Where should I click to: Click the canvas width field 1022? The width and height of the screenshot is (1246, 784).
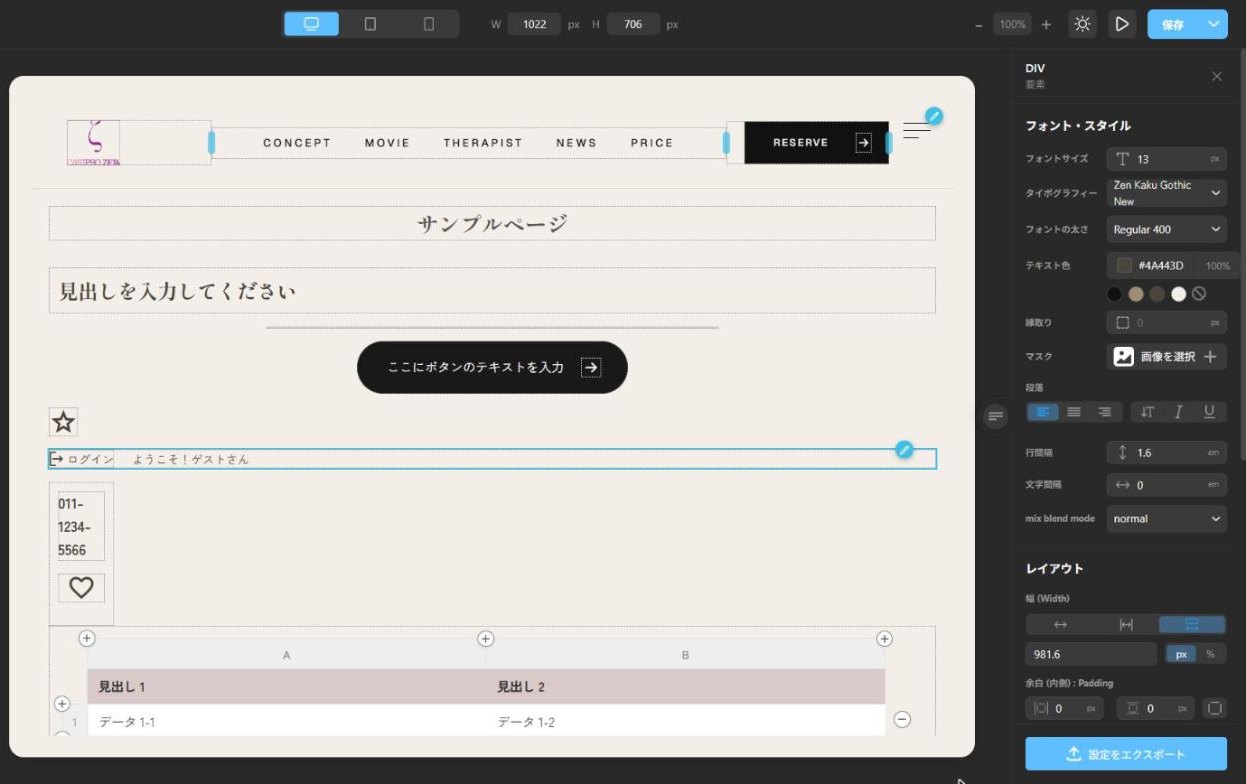tap(534, 24)
